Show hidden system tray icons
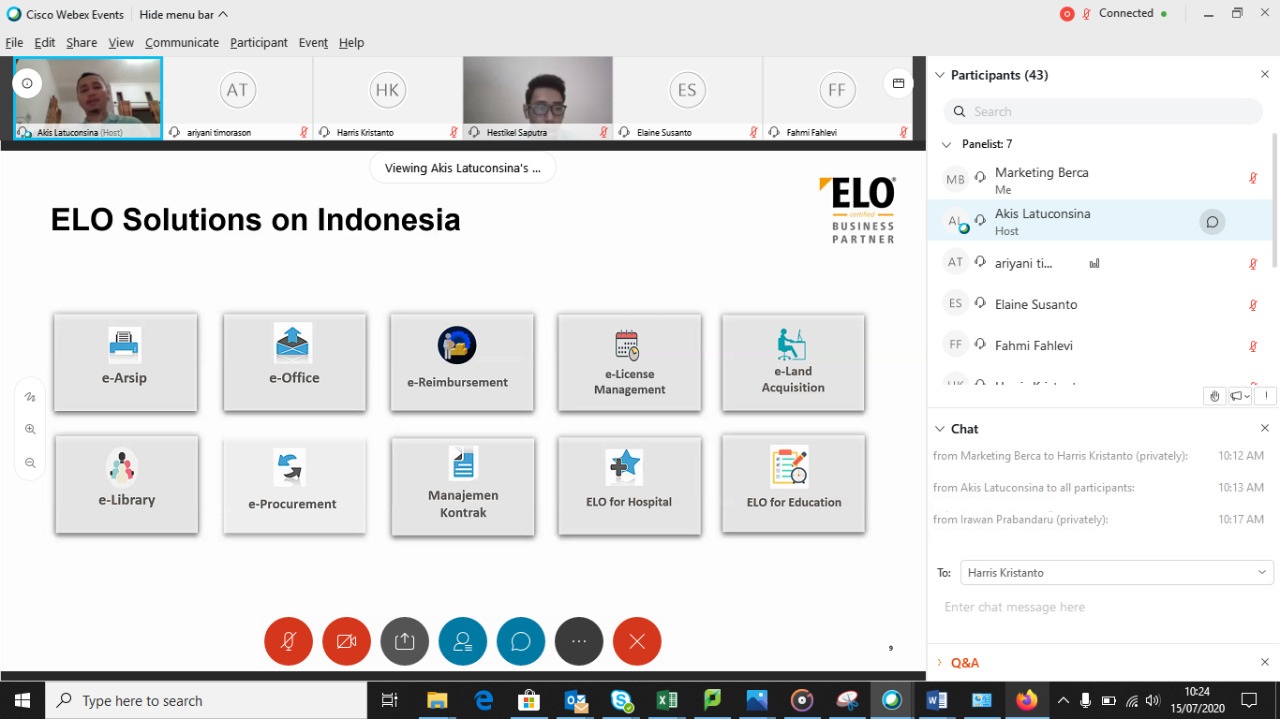 (x=1063, y=700)
